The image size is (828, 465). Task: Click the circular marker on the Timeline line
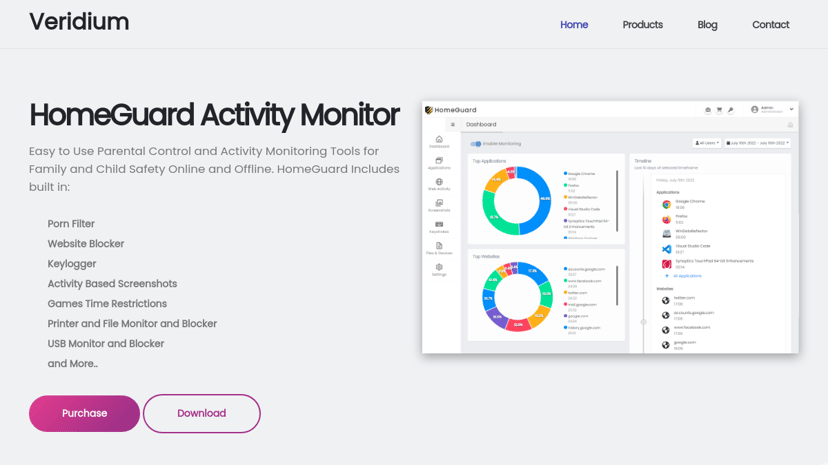(x=643, y=322)
